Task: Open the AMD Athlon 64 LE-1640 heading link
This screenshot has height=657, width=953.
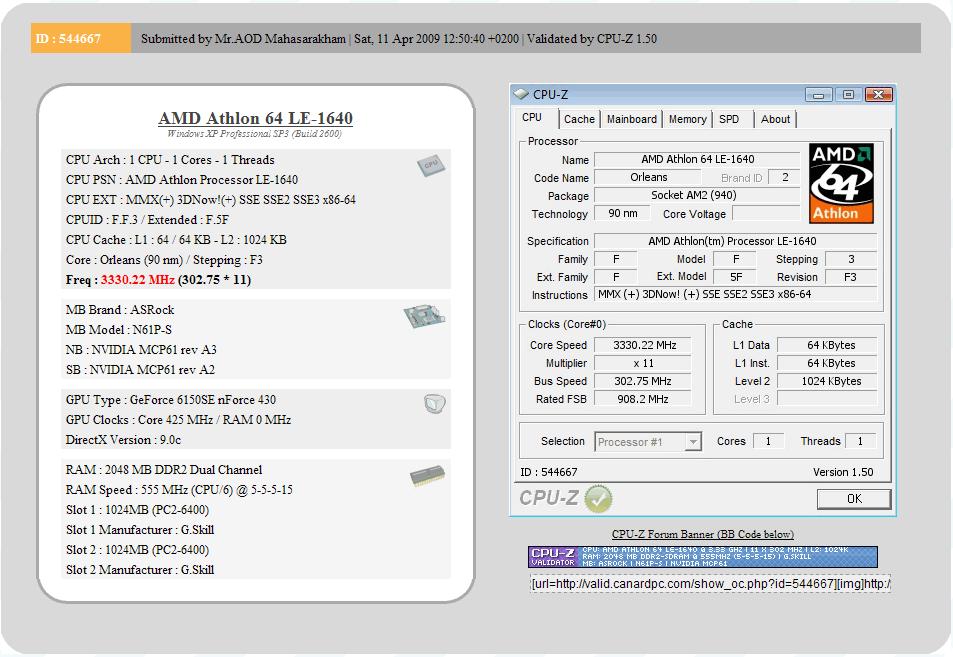Action: [255, 118]
